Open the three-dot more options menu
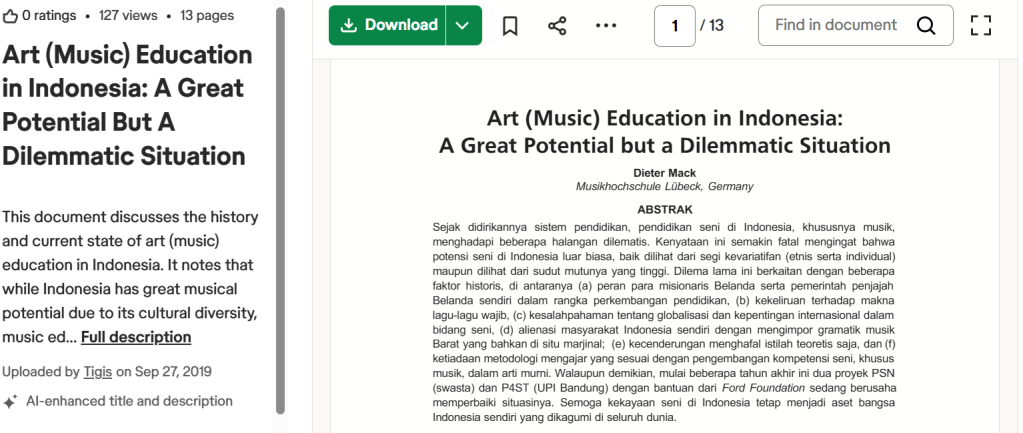The width and height of the screenshot is (1023, 433). coord(606,25)
